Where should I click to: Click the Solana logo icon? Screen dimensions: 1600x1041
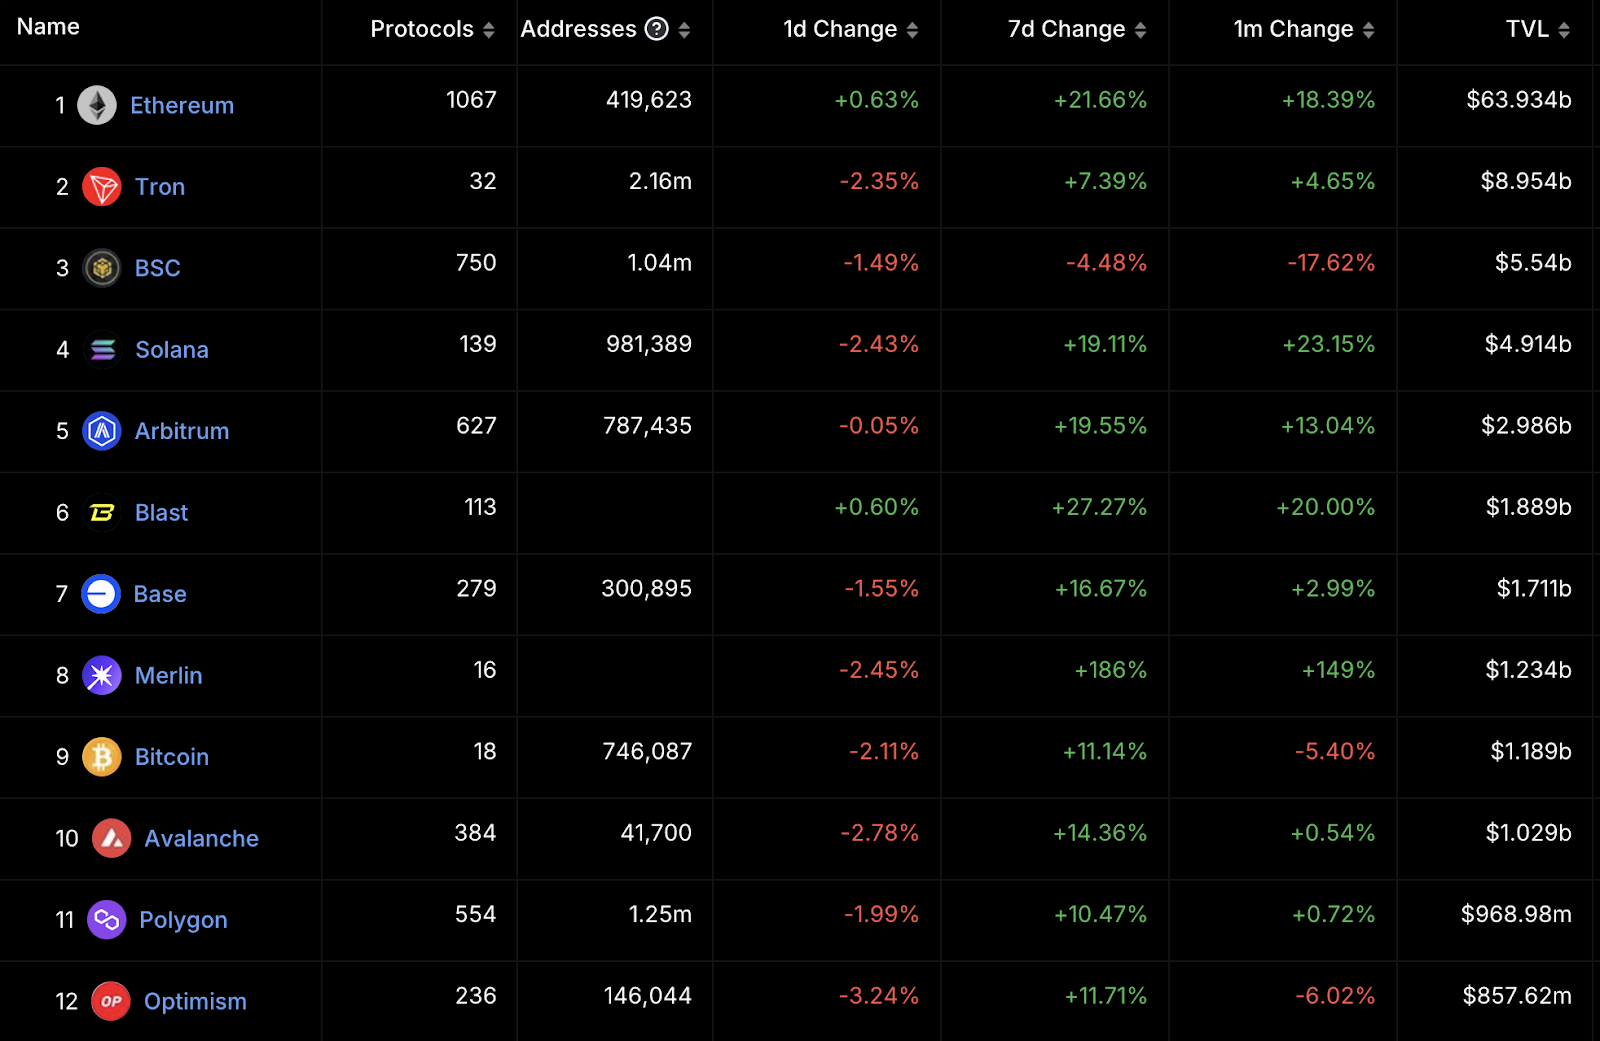click(102, 350)
